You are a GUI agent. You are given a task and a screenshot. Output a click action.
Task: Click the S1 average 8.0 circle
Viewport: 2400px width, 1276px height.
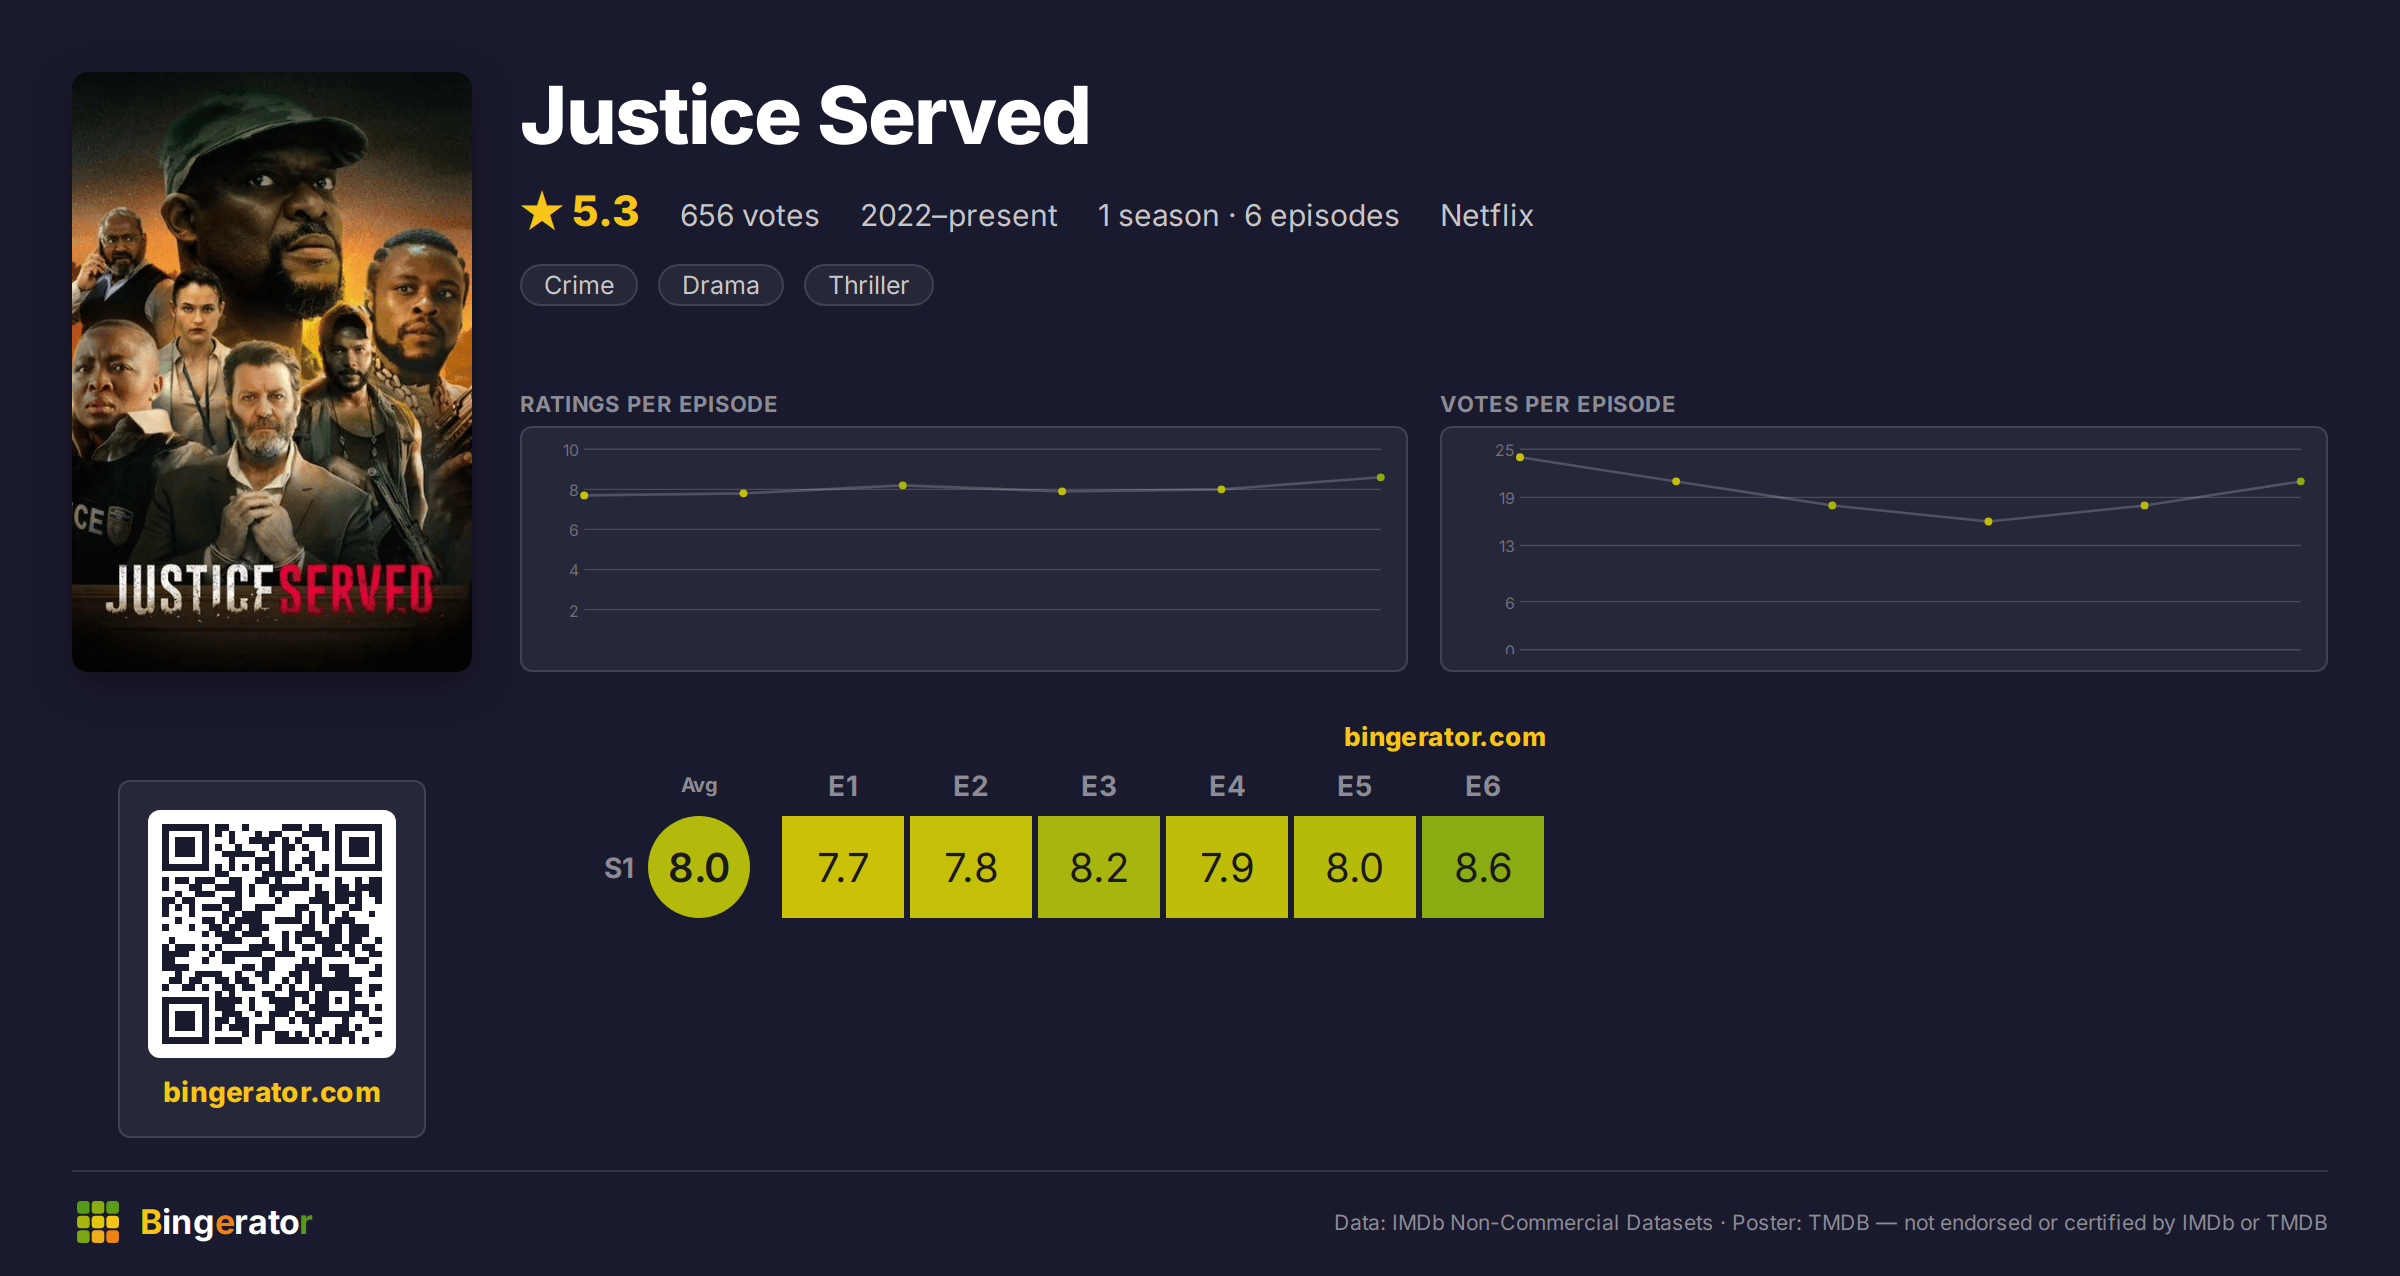coord(699,867)
